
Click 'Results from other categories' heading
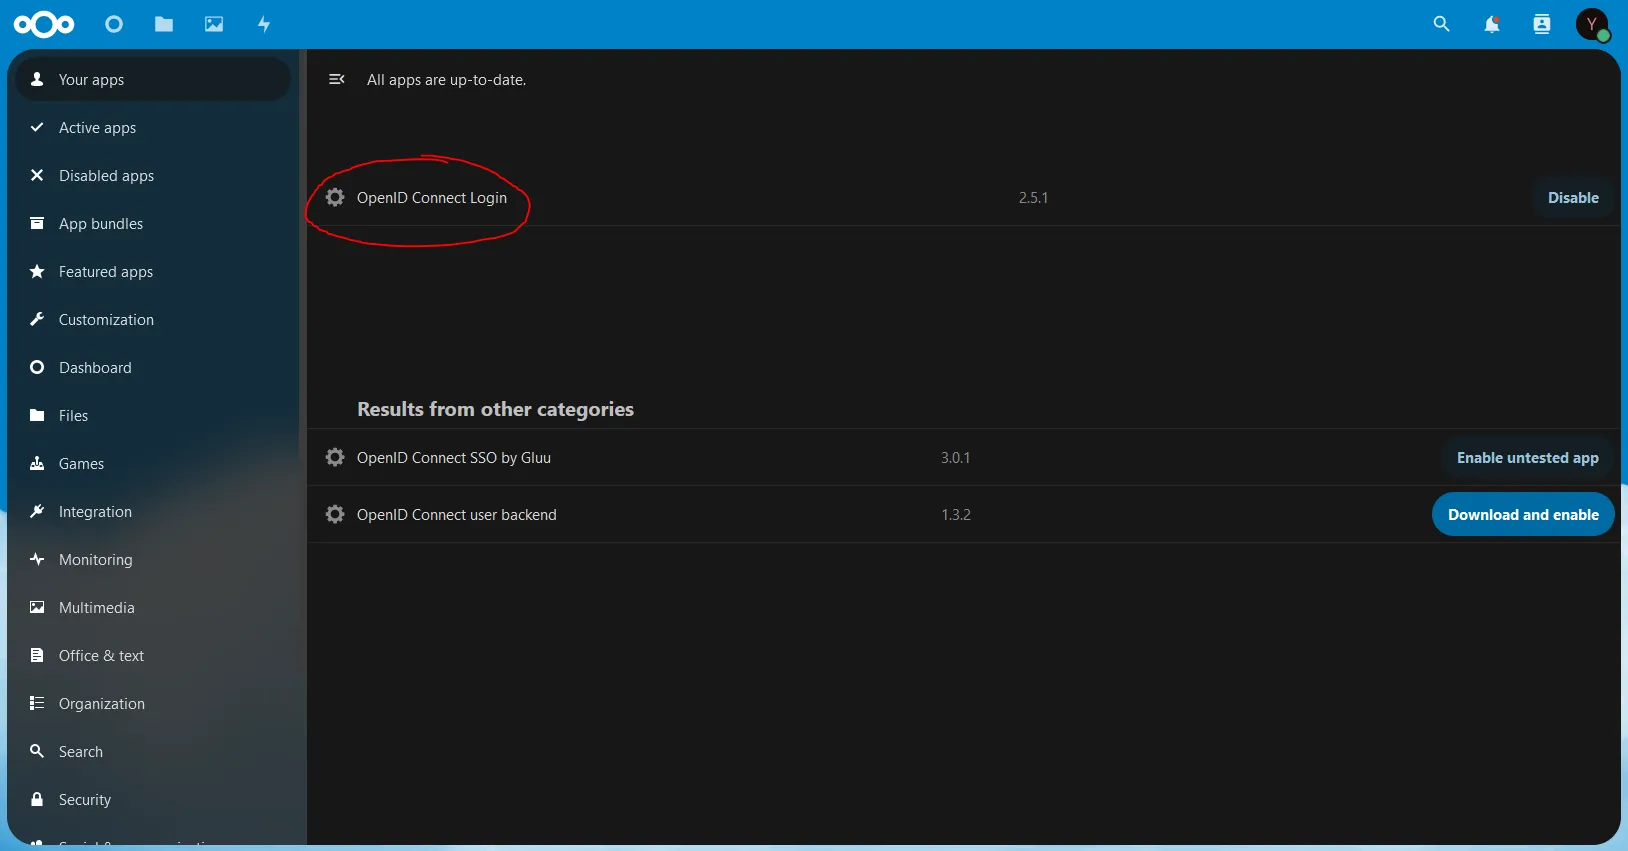[495, 409]
